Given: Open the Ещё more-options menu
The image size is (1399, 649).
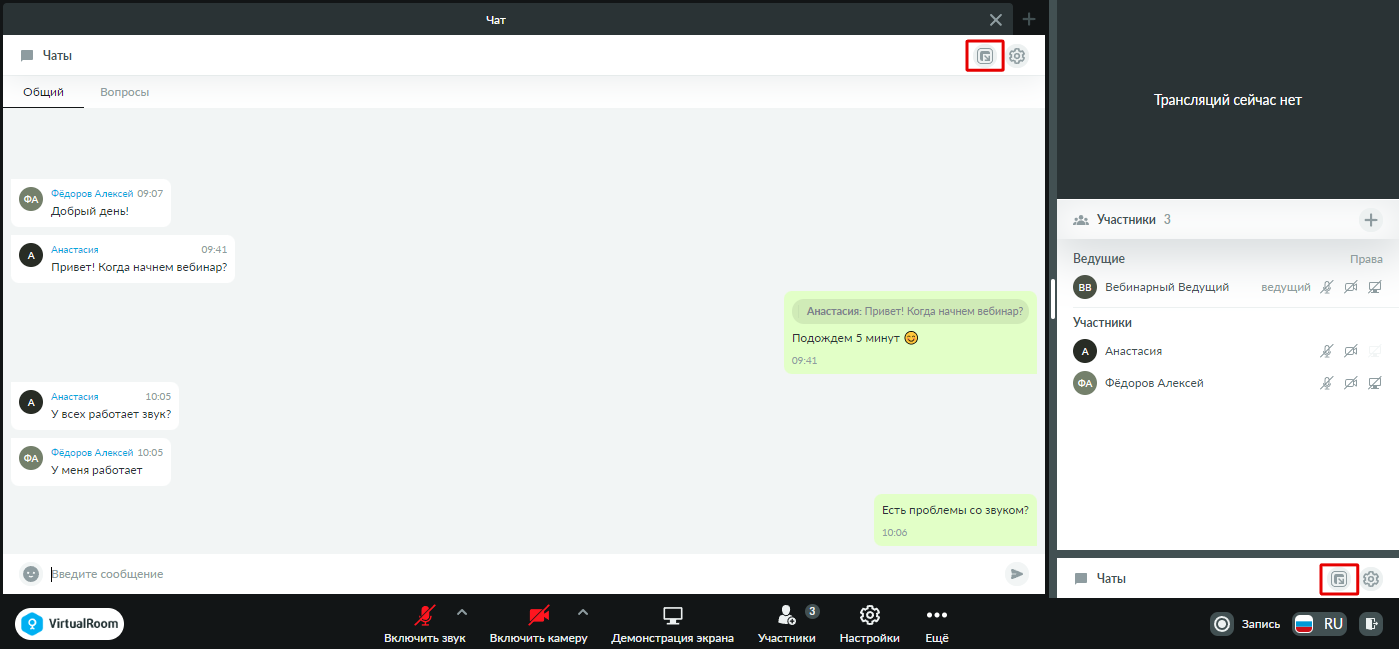Looking at the screenshot, I should point(936,625).
